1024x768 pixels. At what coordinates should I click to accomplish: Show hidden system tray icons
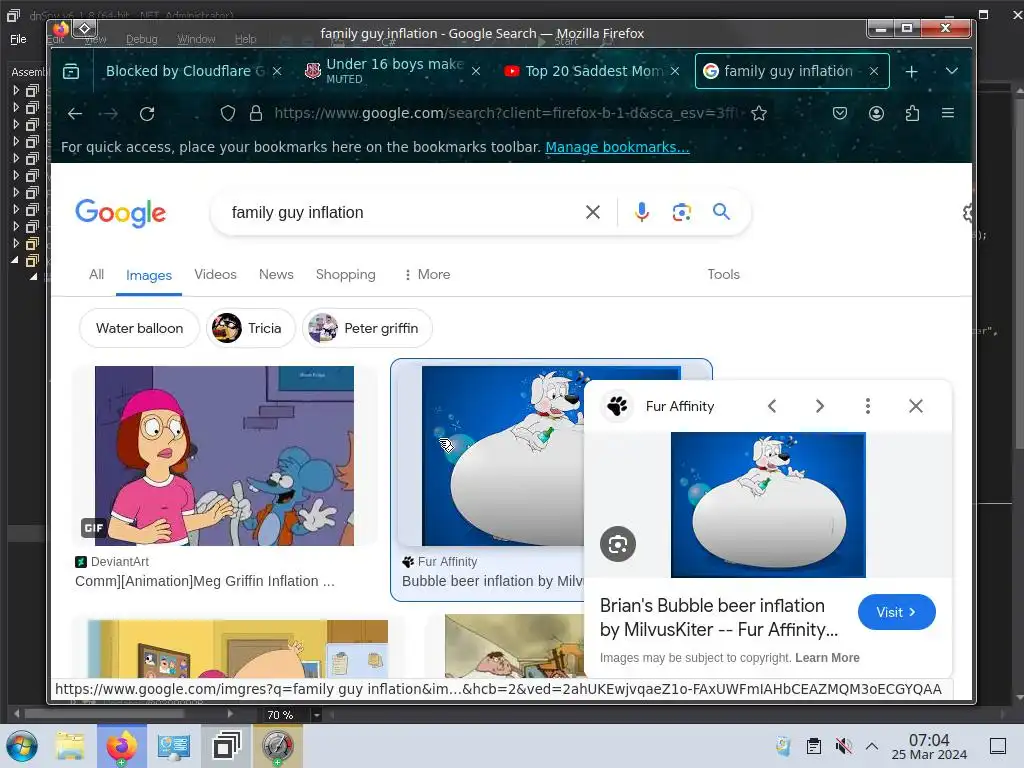[x=872, y=746]
